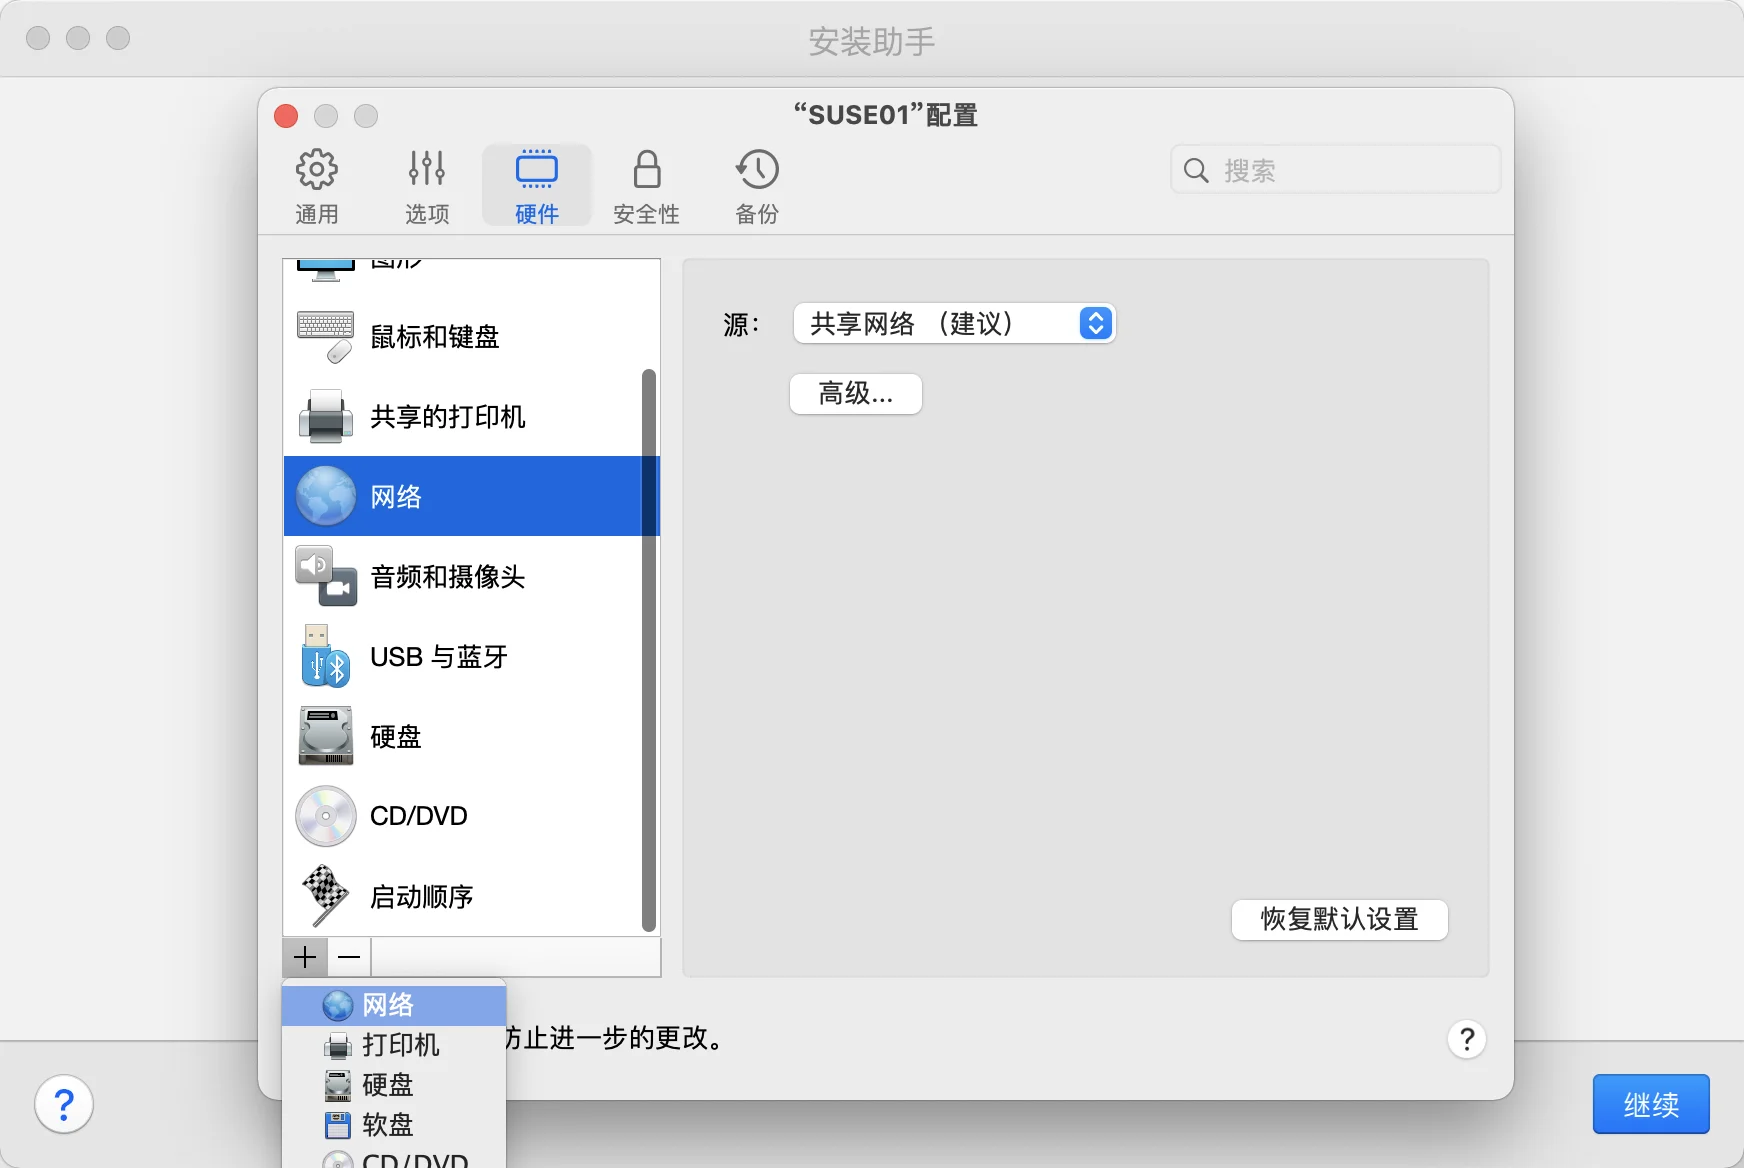Open the 通用 general settings tab

point(317,186)
